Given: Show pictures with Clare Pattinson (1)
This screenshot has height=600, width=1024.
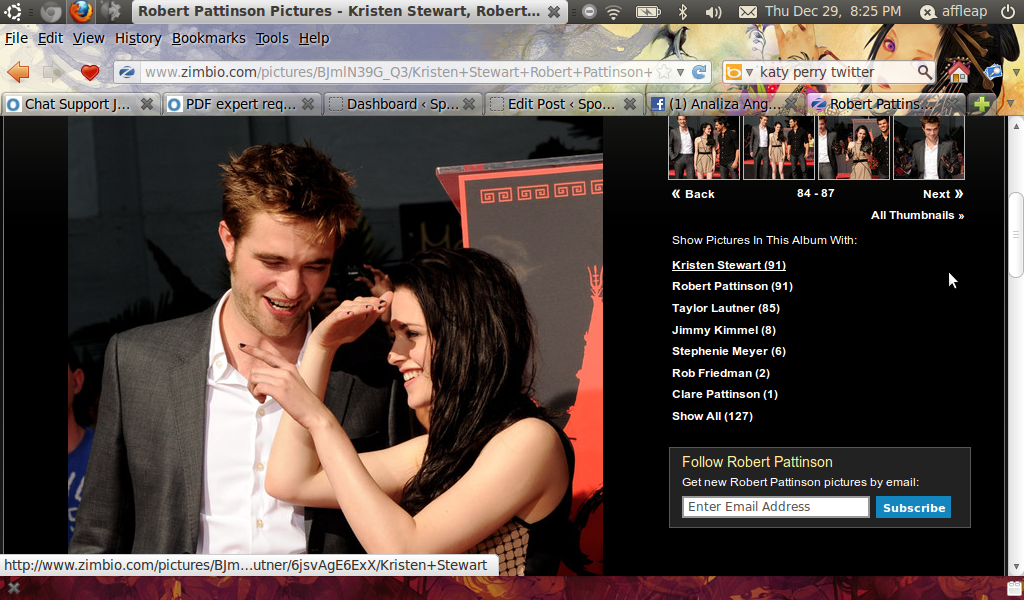Looking at the screenshot, I should (725, 394).
